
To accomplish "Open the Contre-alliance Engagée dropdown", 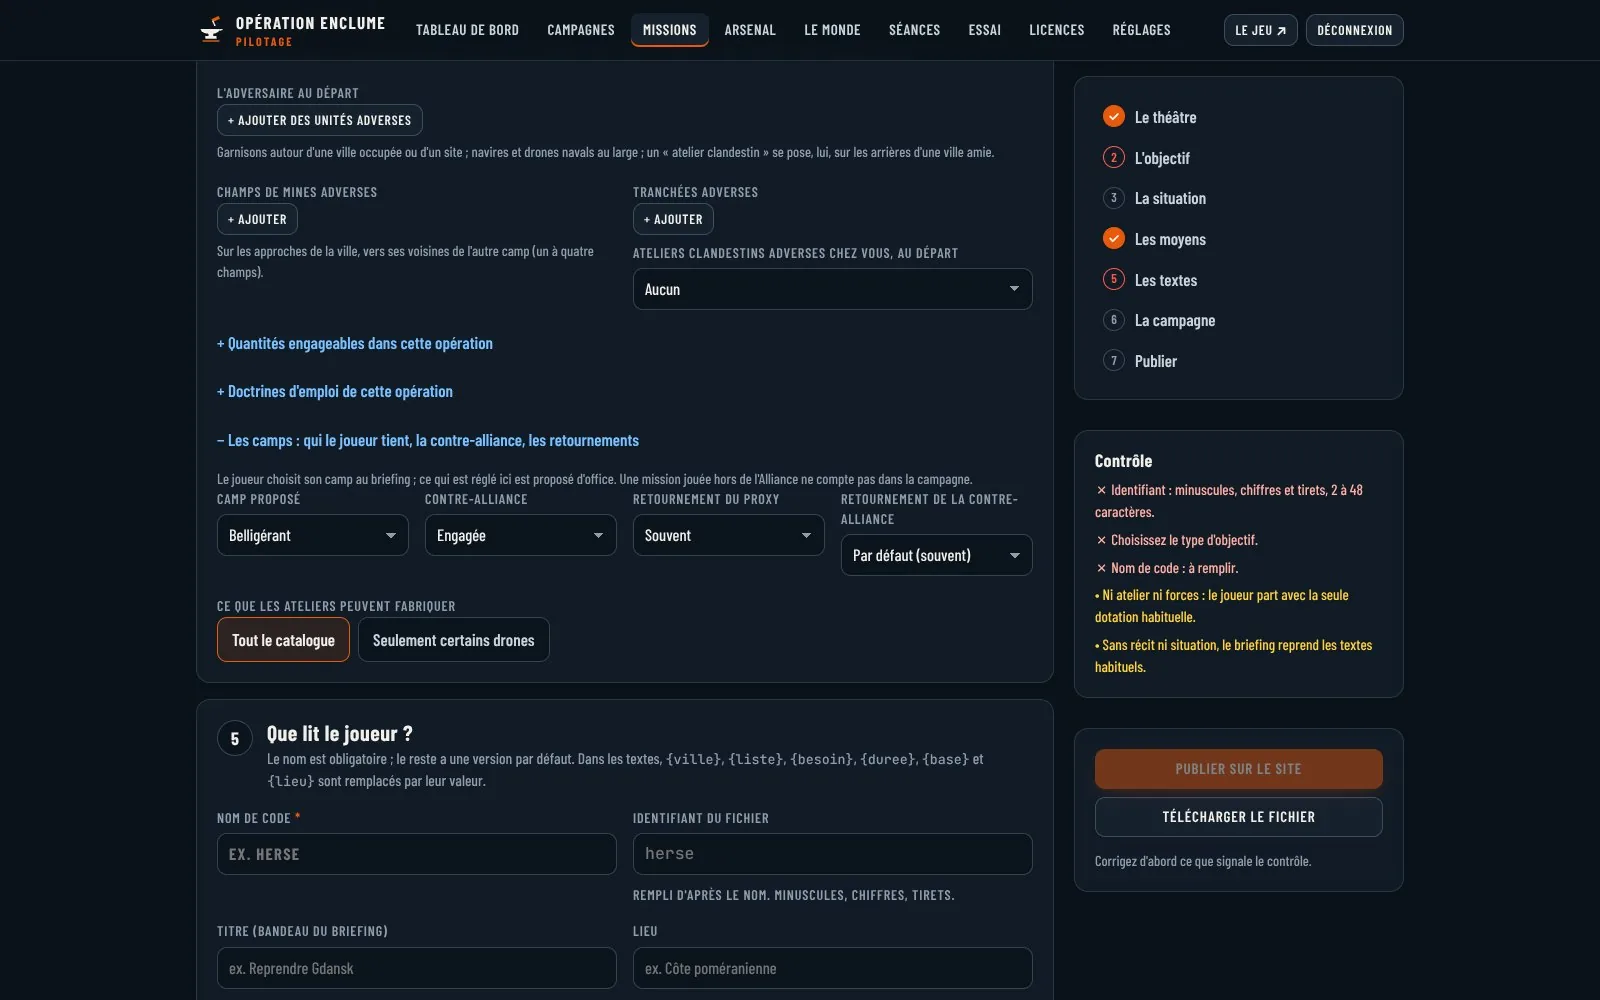I will (x=521, y=535).
